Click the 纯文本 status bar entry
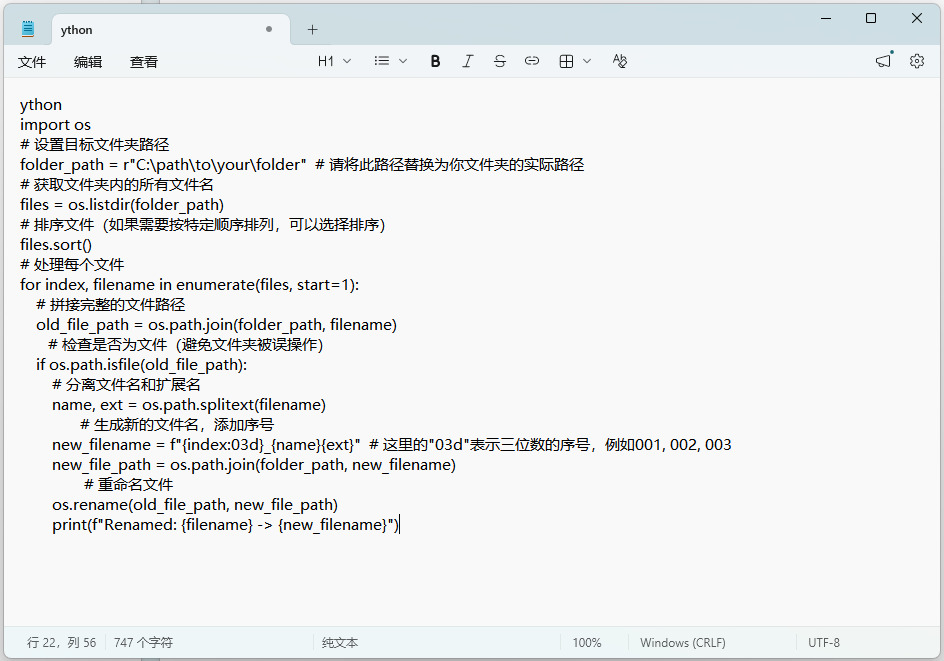Screen dimensions: 944x661 click(x=340, y=642)
